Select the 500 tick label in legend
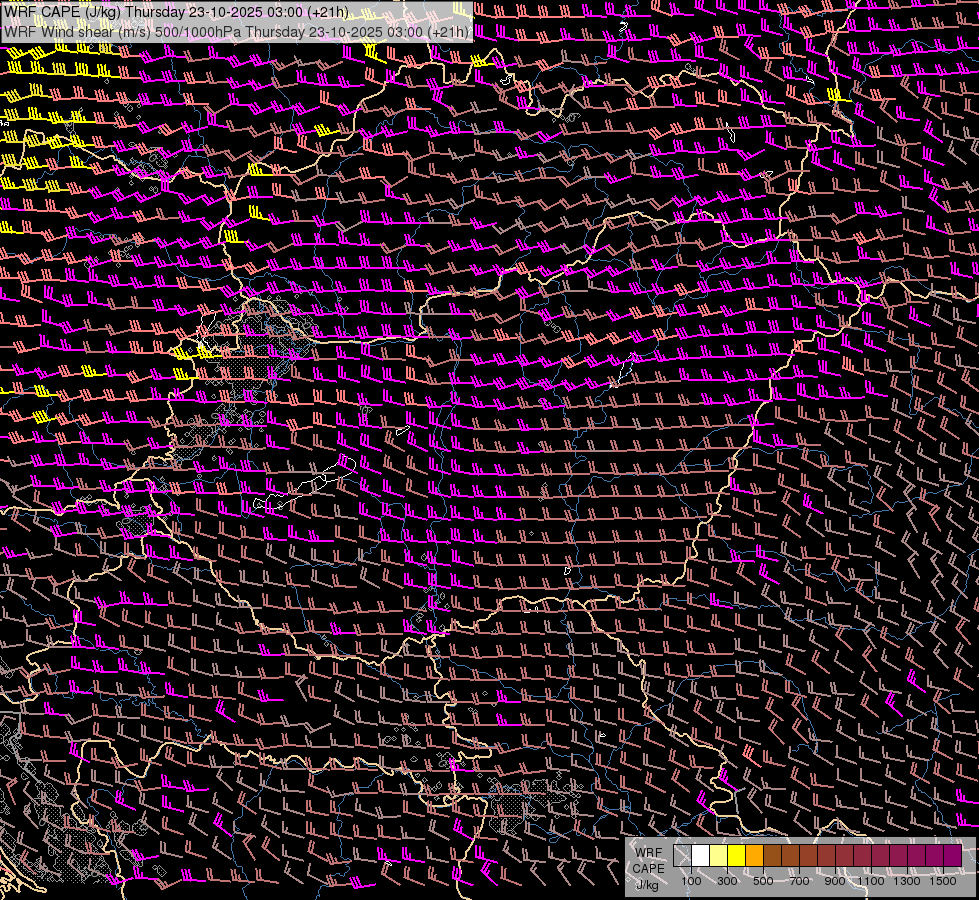979x900 pixels. point(763,881)
